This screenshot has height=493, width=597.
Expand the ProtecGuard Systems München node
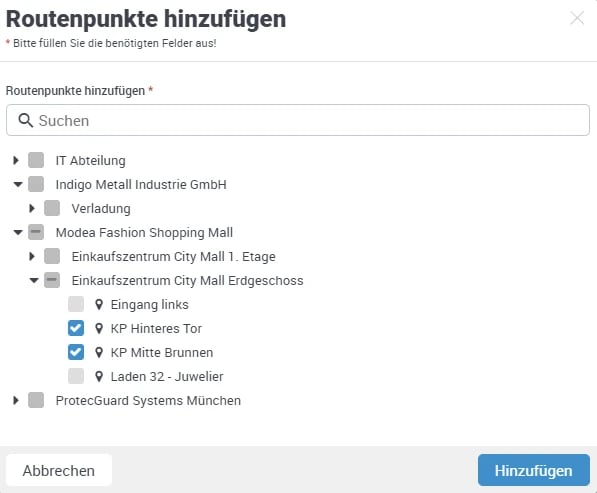[16, 400]
